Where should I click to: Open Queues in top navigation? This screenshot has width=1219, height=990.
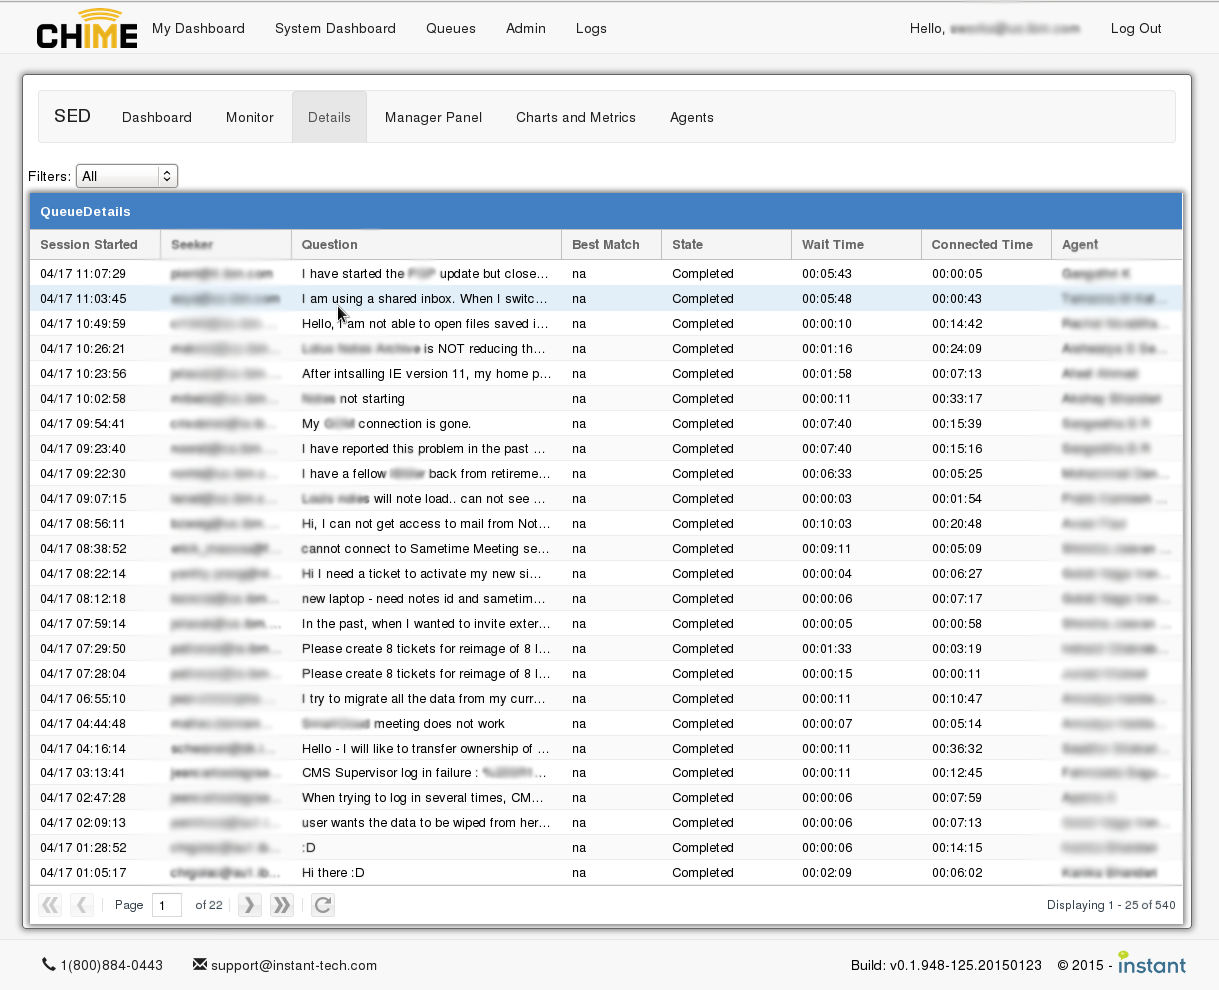pos(451,28)
